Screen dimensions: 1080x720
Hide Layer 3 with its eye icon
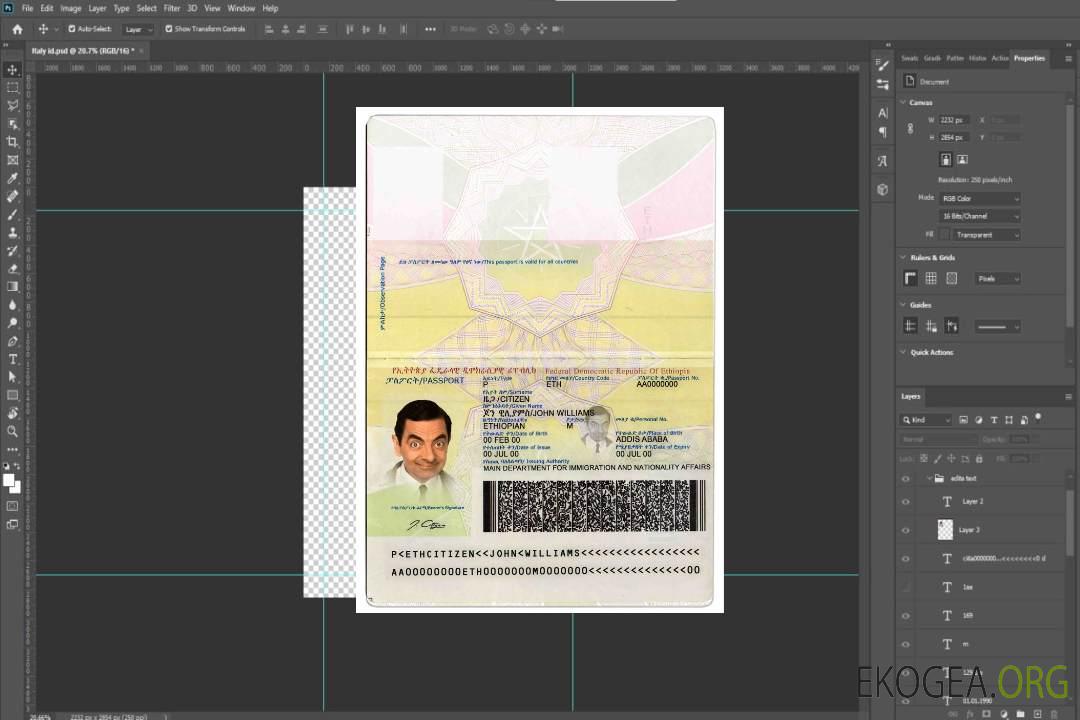coord(906,530)
